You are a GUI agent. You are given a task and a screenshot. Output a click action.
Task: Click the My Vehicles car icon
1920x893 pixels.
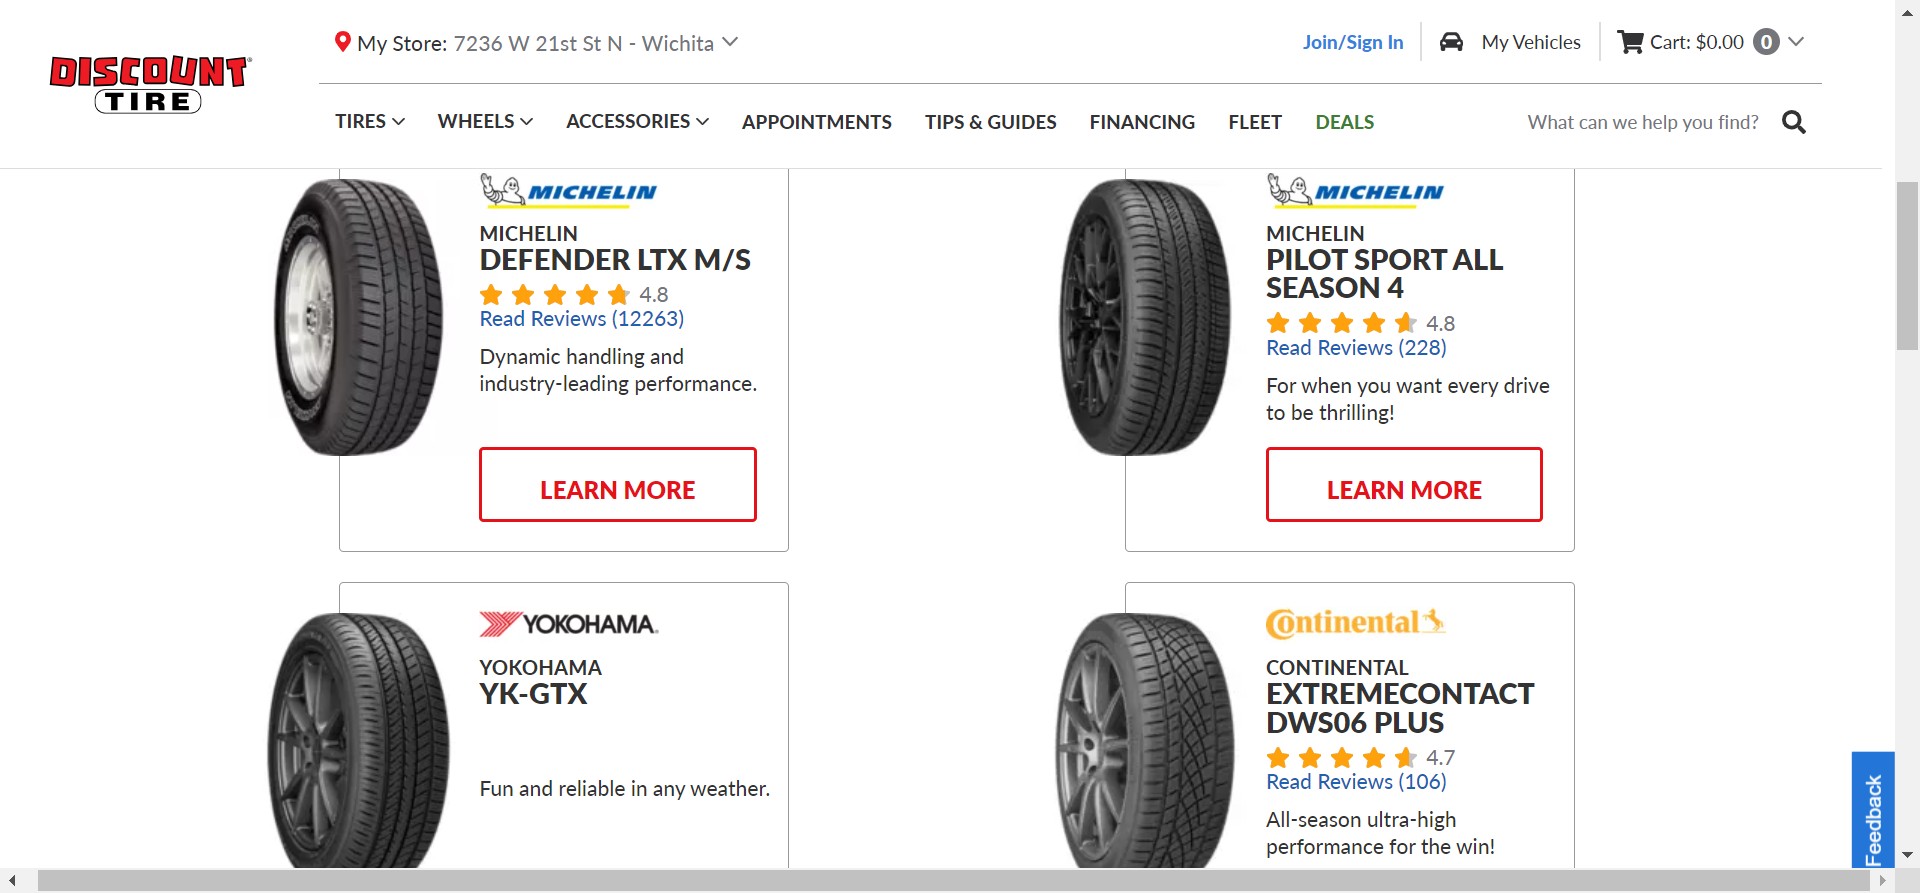1451,42
